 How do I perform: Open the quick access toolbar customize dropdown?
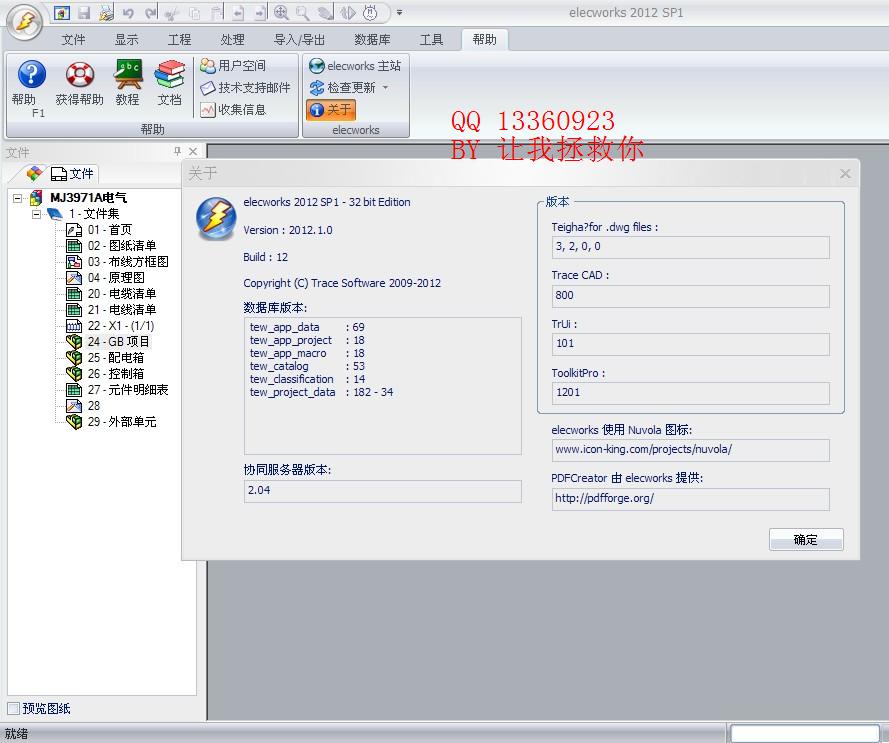[x=399, y=12]
